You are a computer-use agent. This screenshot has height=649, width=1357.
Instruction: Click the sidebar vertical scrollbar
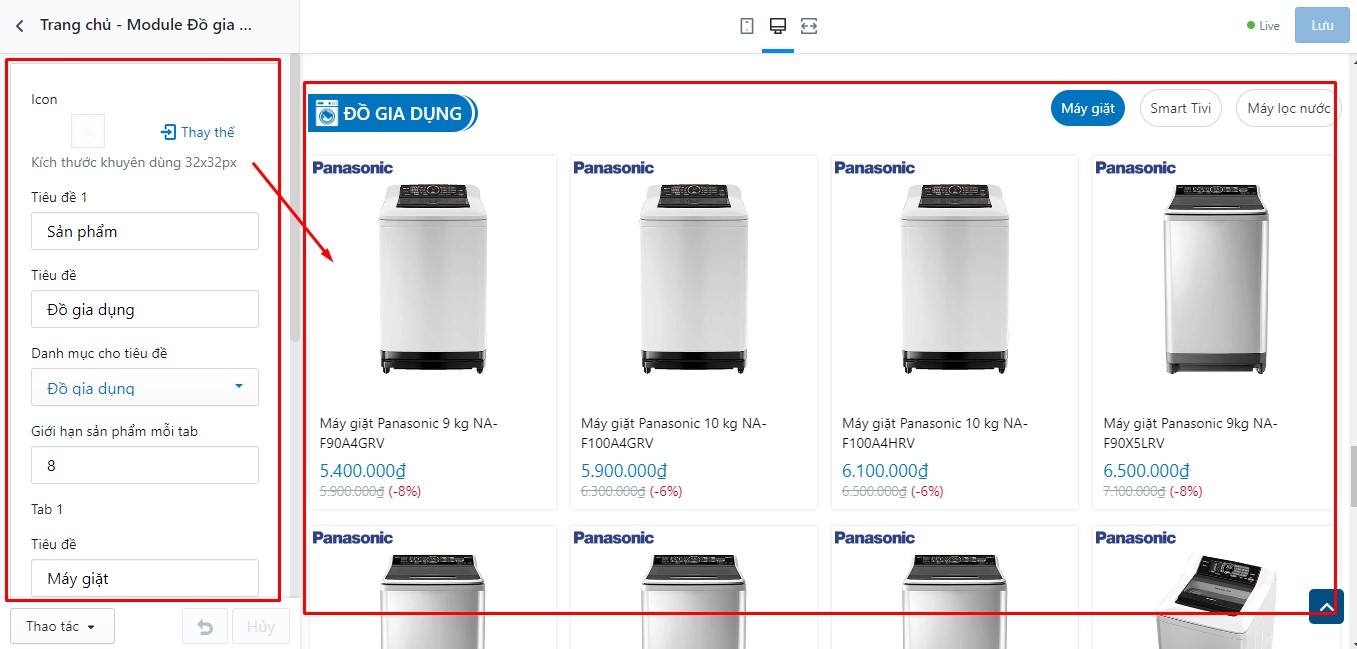coord(295,200)
